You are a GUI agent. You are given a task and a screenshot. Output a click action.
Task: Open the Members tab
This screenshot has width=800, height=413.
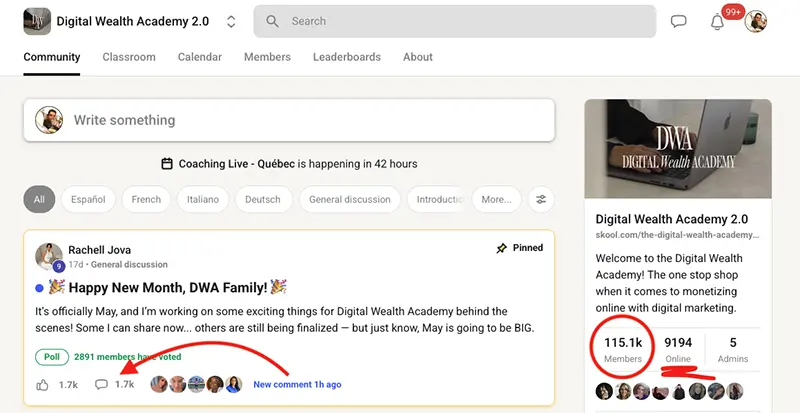point(267,57)
